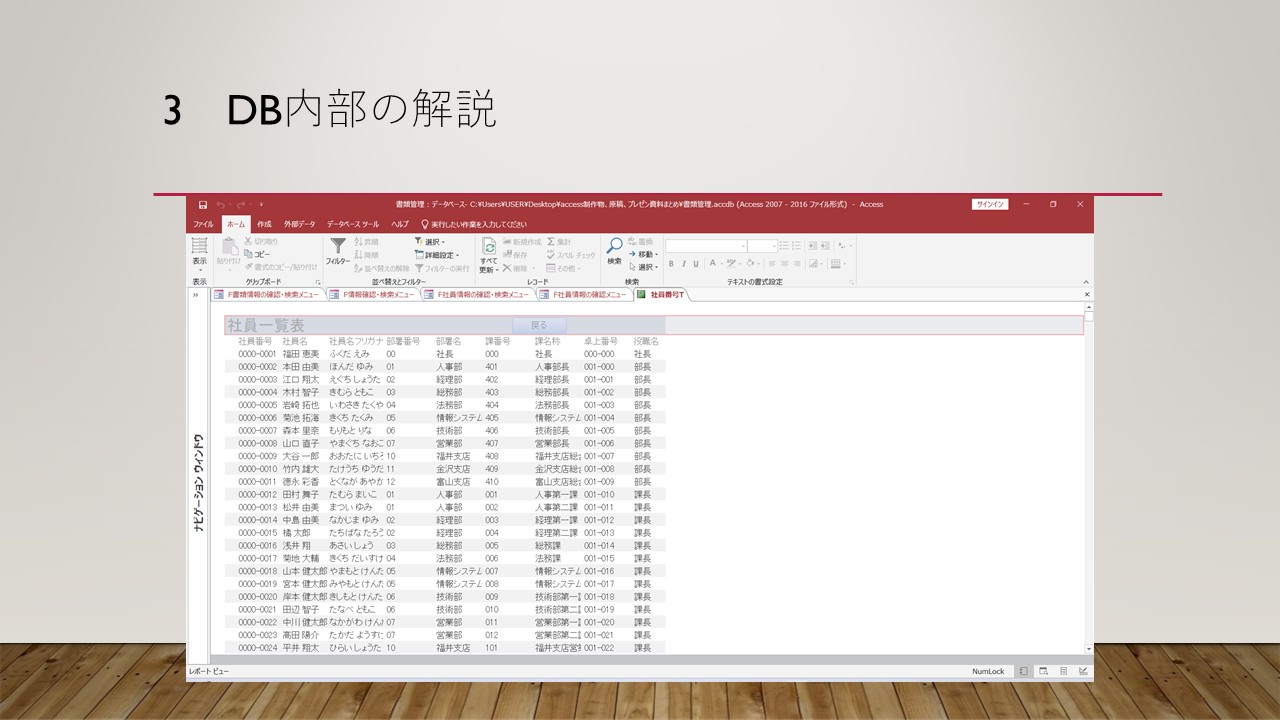The height and width of the screenshot is (720, 1280).
Task: Open the Create (作成) ribbon tab
Action: tap(264, 224)
